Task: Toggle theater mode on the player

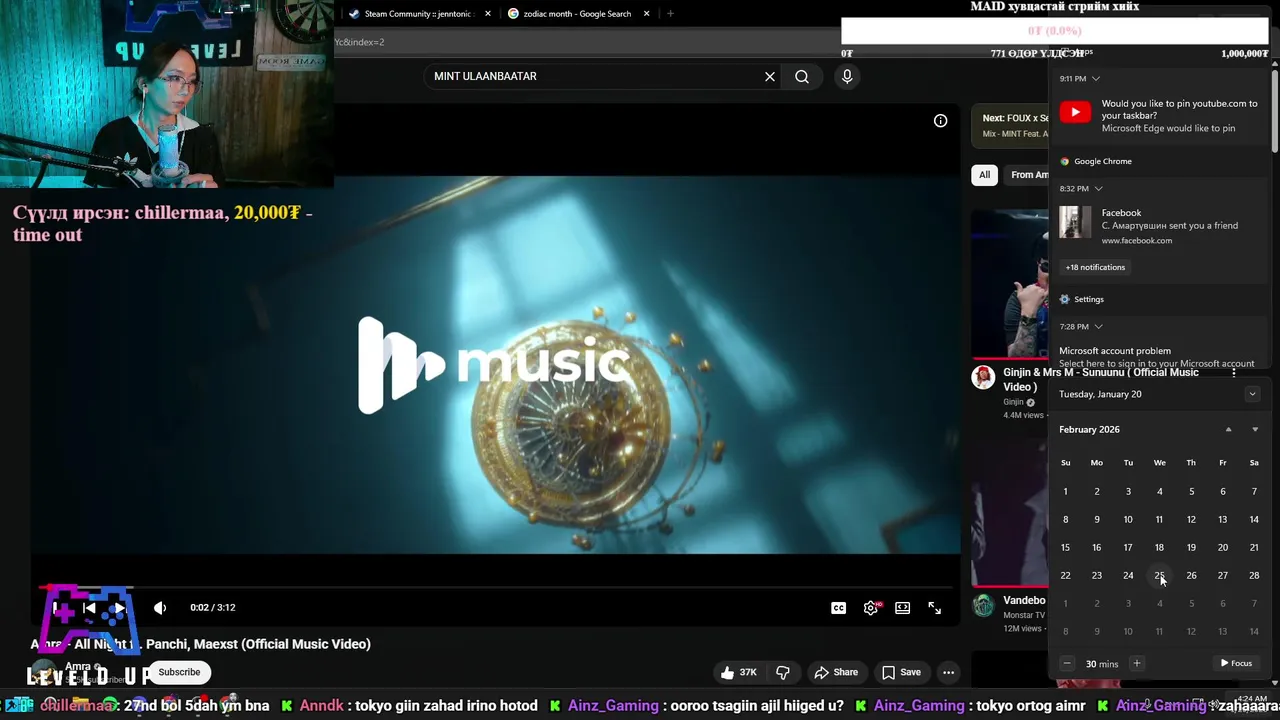Action: 902,608
